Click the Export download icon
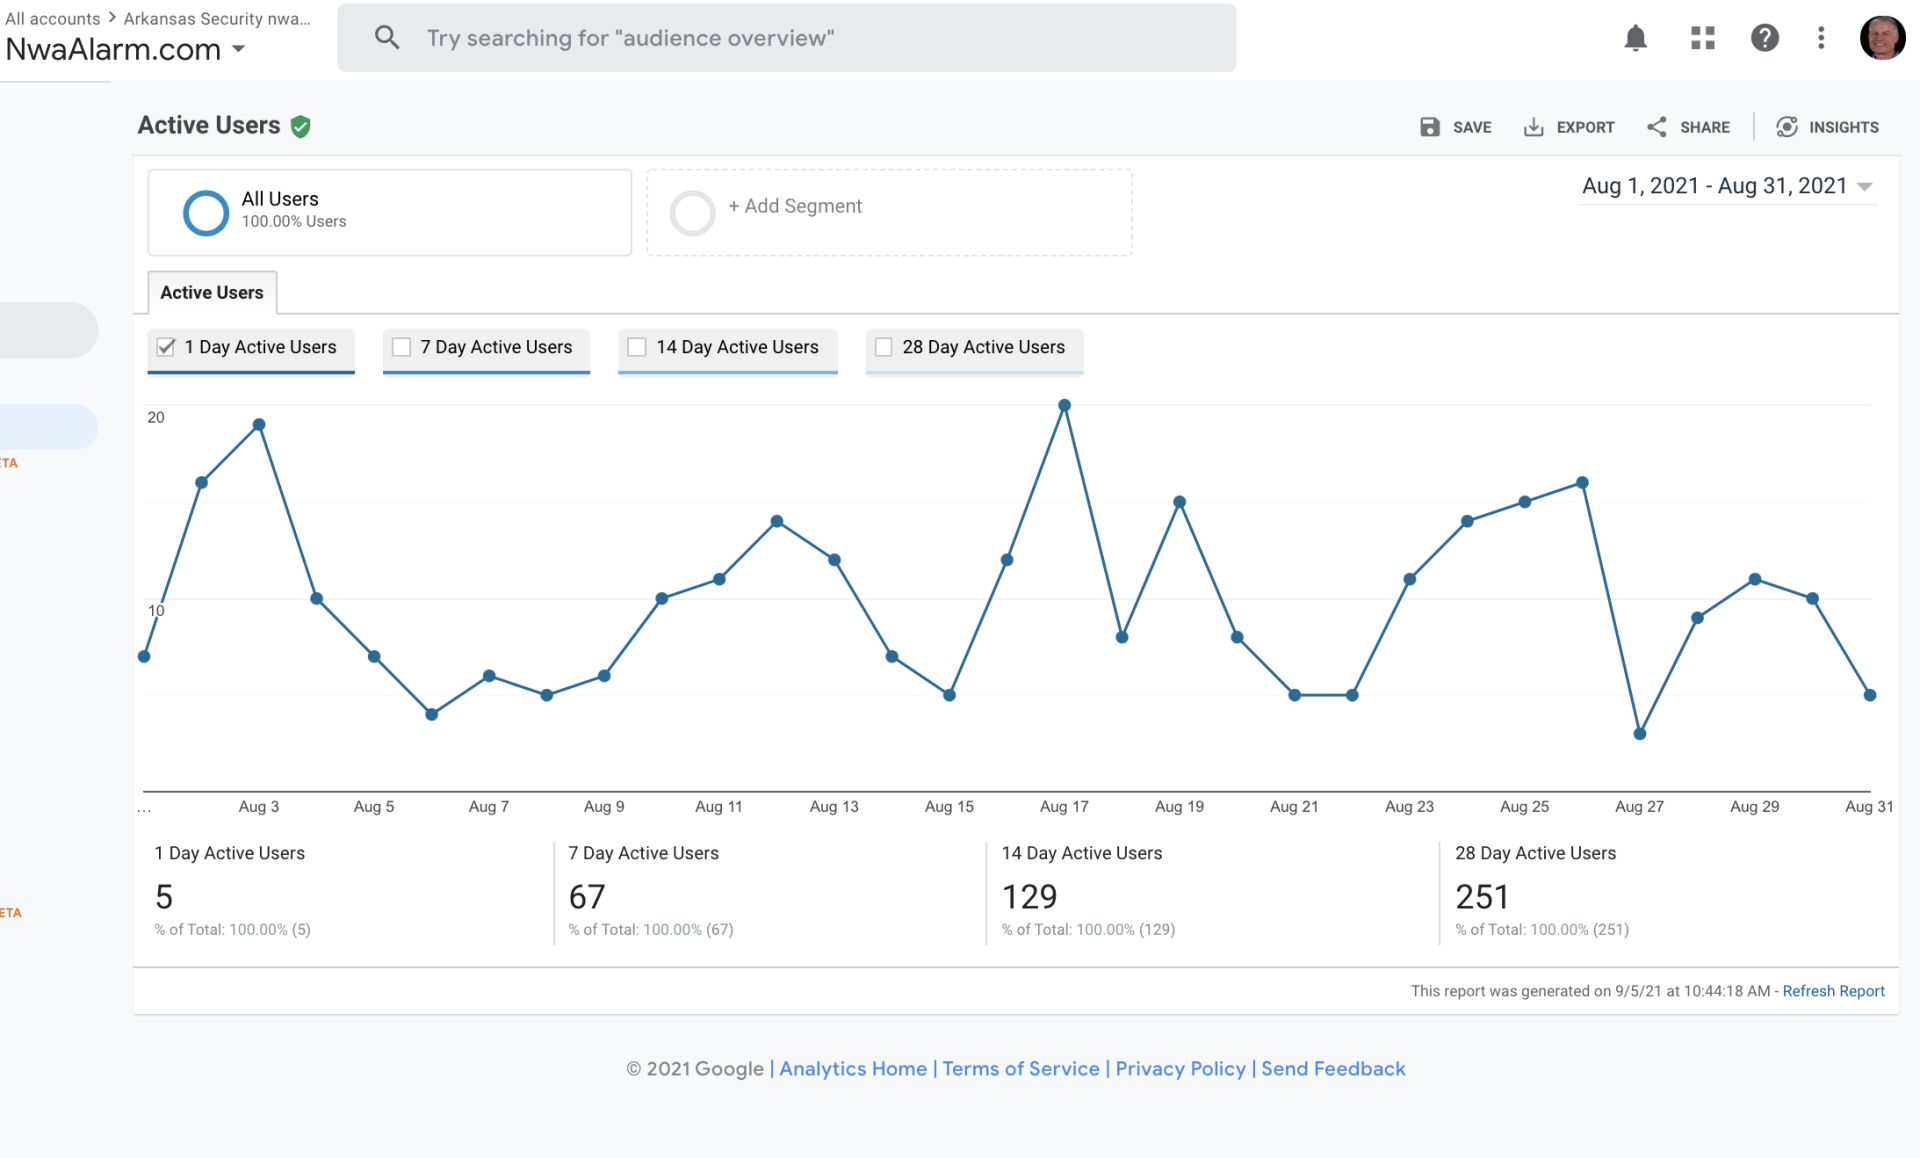The width and height of the screenshot is (1920, 1158). coord(1533,127)
